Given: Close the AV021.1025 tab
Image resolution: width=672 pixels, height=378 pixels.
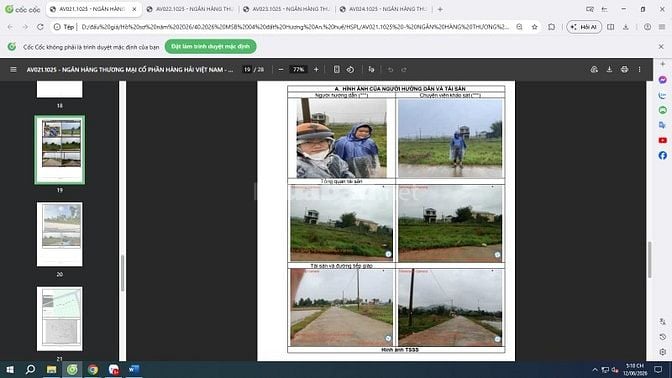Looking at the screenshot, I should pos(134,9).
